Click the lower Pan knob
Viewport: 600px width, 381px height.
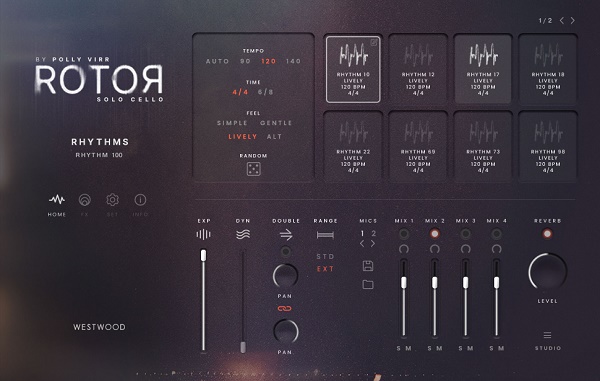[285, 331]
